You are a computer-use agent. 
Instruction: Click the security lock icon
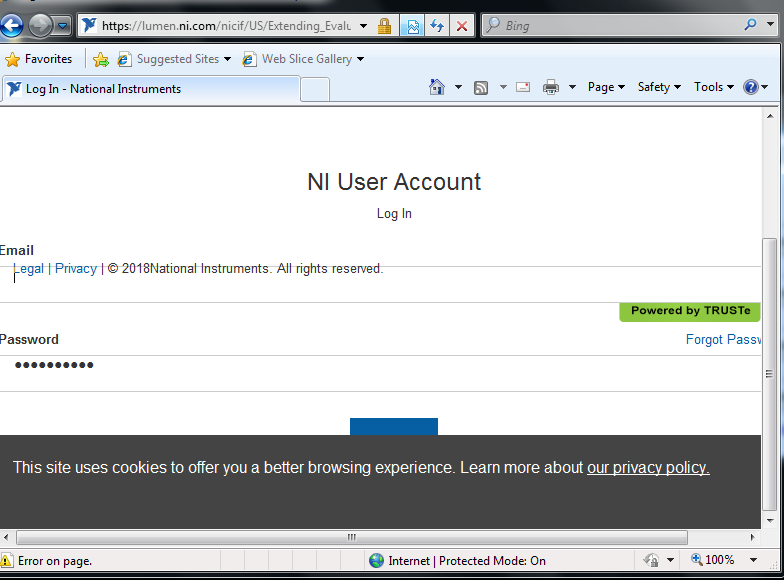[384, 26]
